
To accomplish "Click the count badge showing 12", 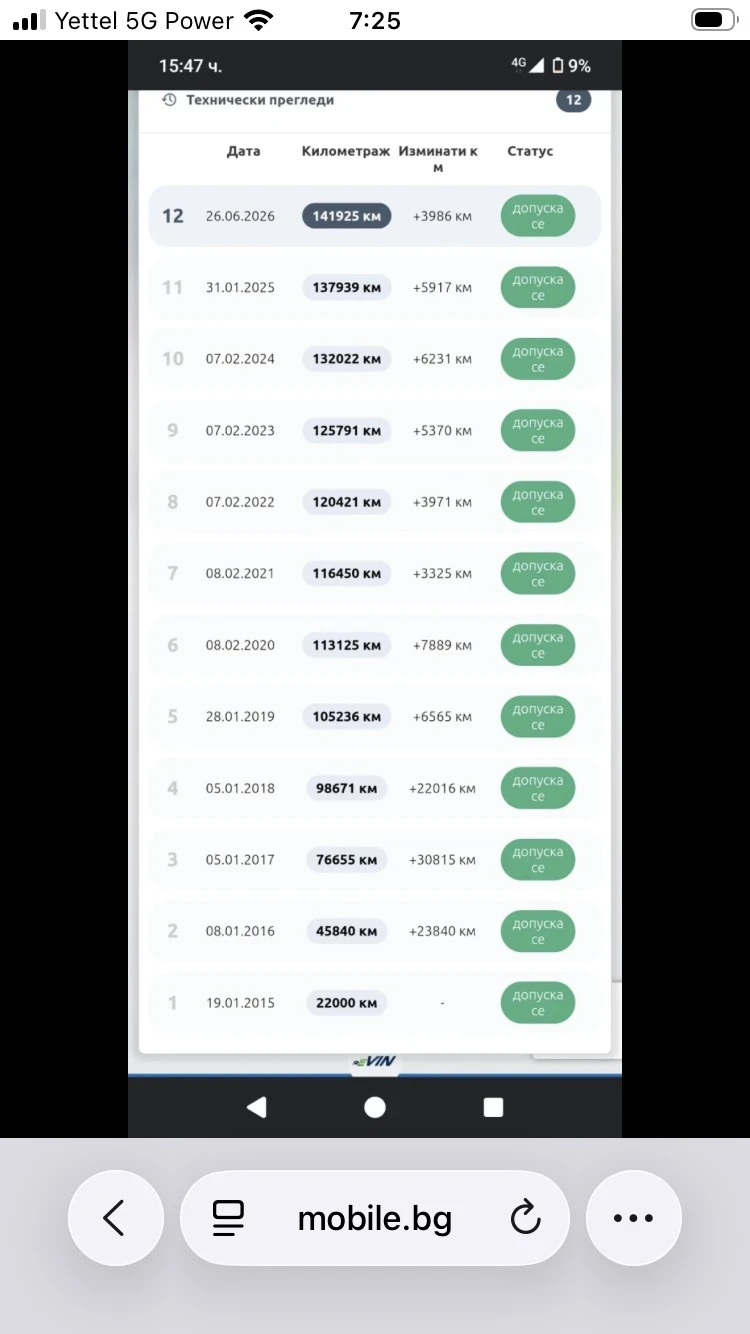I will [x=573, y=100].
